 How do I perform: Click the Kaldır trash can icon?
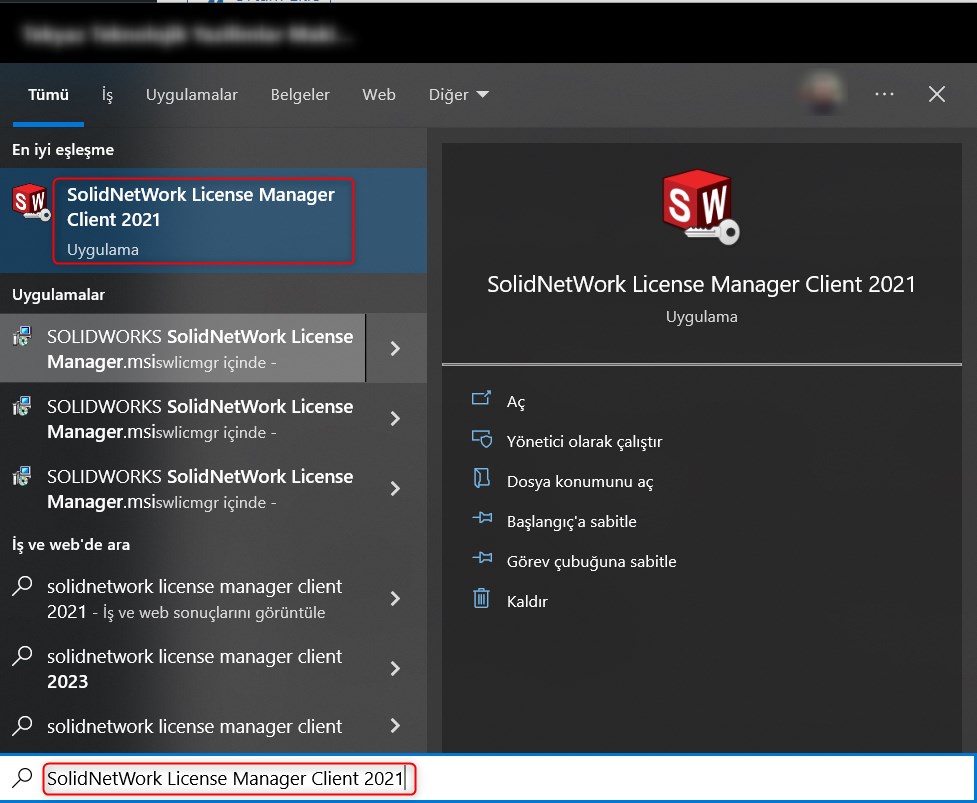tap(481, 600)
